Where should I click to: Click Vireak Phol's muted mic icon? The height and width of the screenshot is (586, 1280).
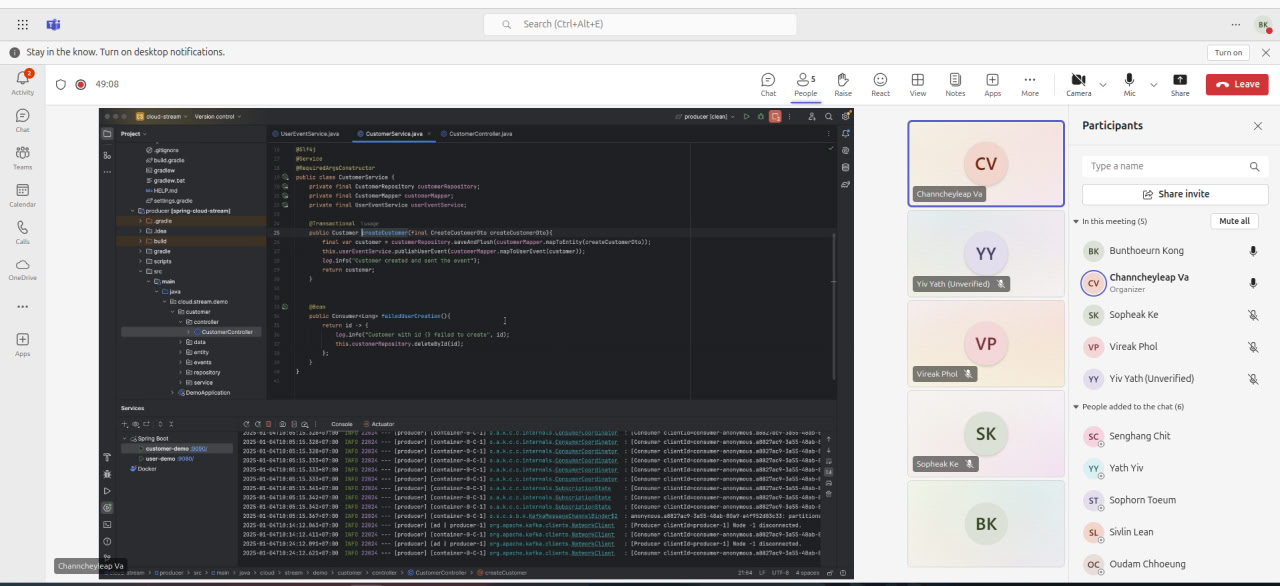tap(1253, 347)
